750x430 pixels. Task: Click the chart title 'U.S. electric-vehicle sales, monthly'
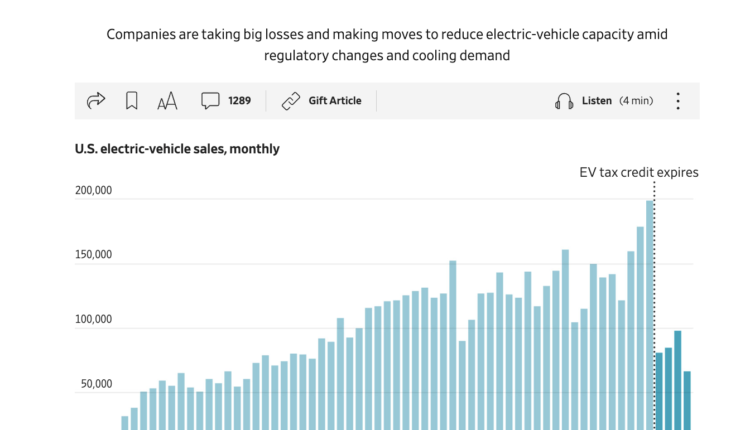click(177, 149)
